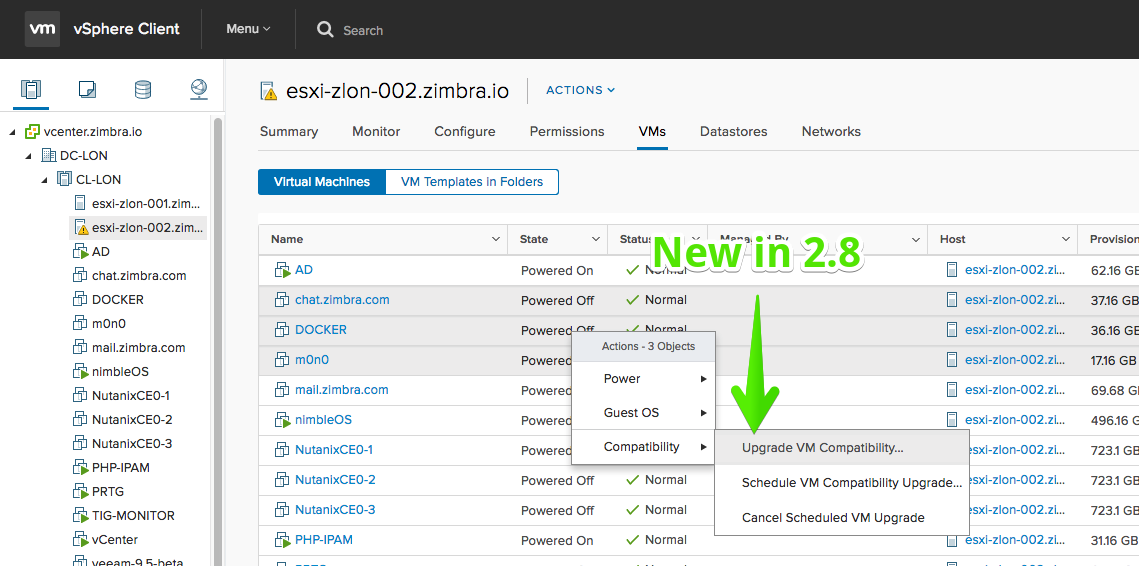Click Powered On state in PHP-IPAM row
This screenshot has height=566, width=1139.
click(557, 541)
